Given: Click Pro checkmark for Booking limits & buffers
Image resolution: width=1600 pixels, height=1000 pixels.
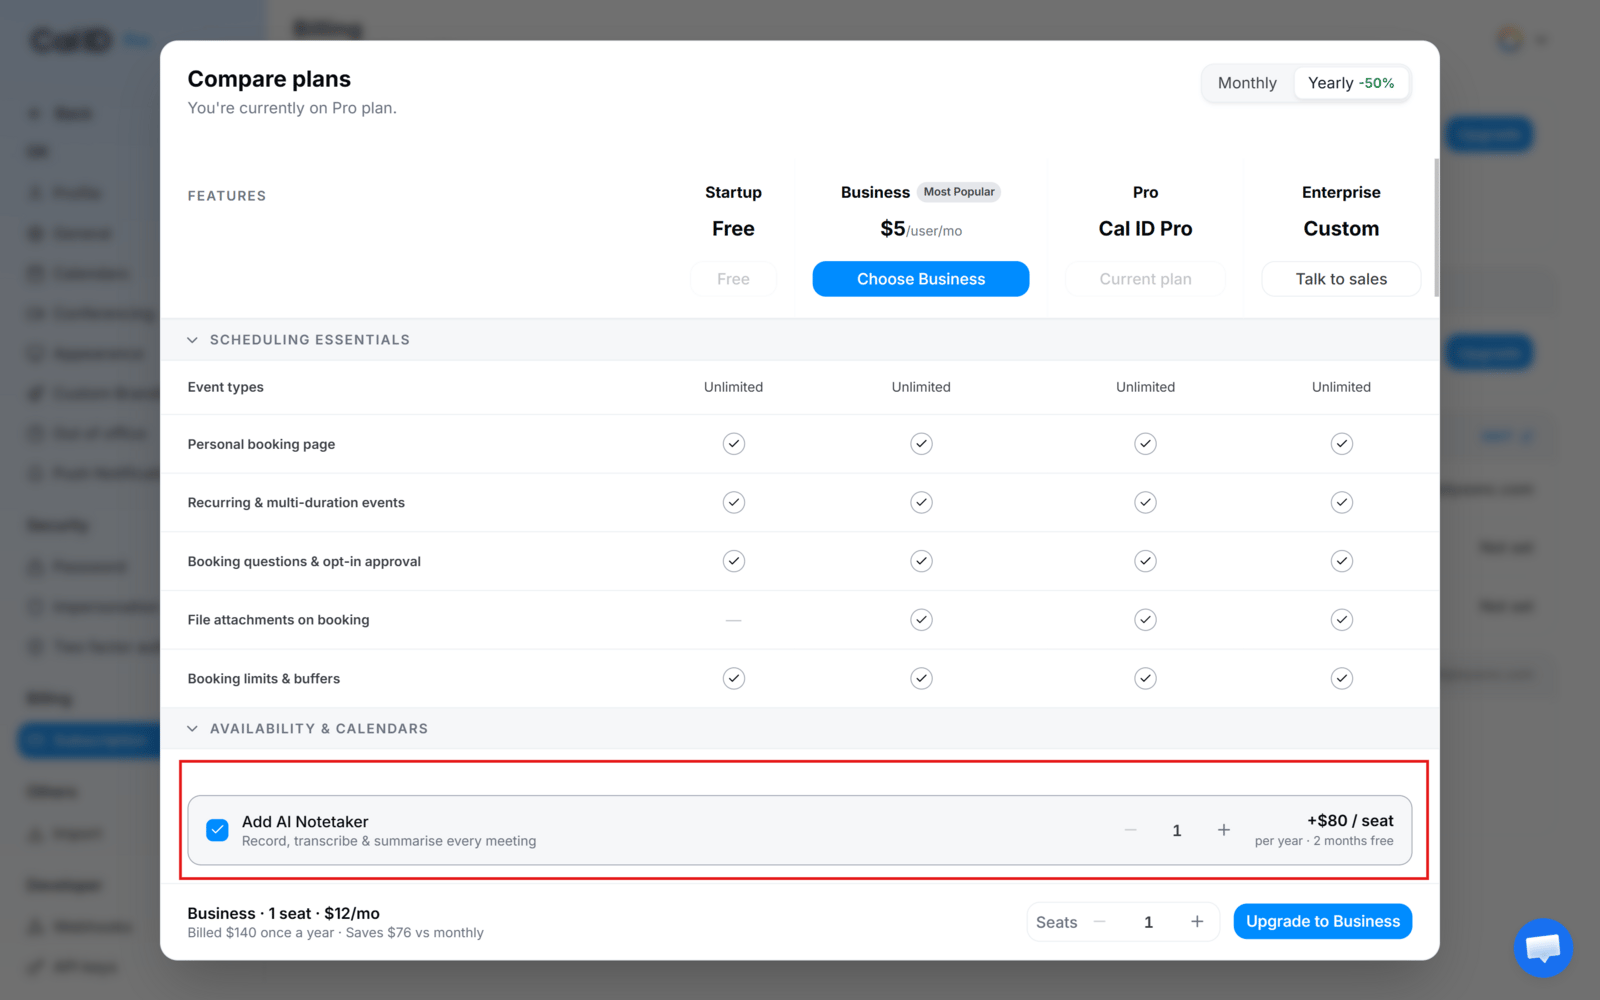Looking at the screenshot, I should [1145, 679].
